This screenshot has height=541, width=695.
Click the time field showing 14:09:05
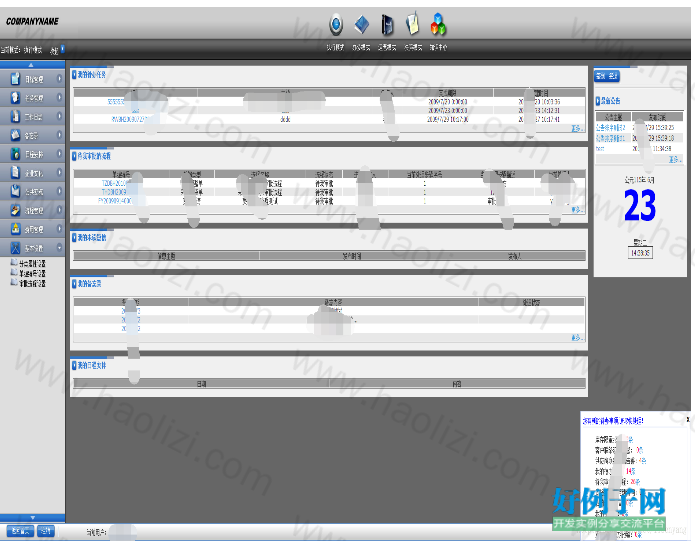point(640,253)
